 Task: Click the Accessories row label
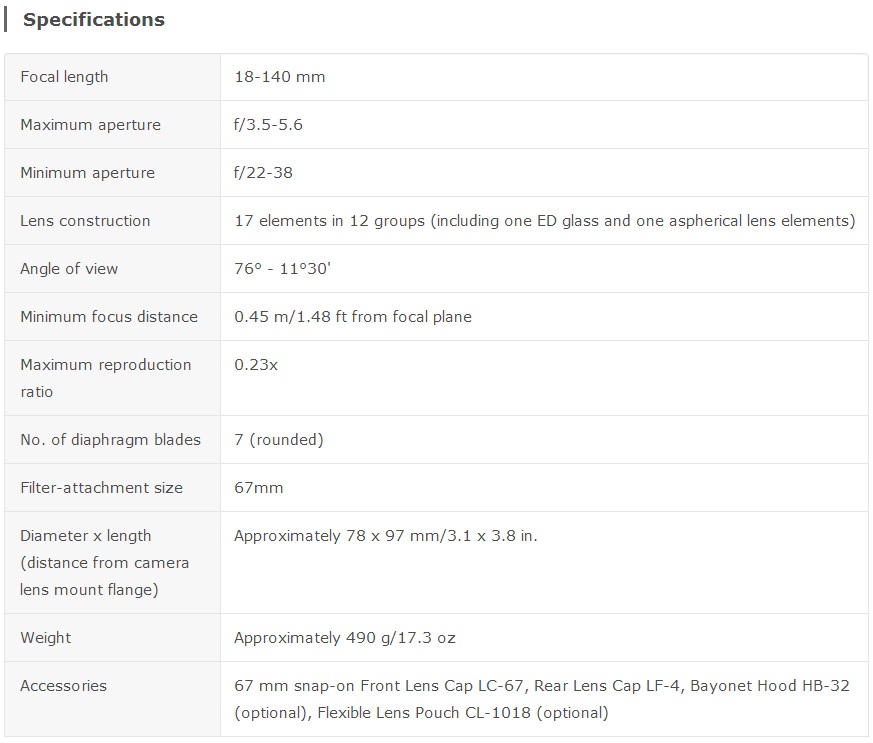(63, 686)
